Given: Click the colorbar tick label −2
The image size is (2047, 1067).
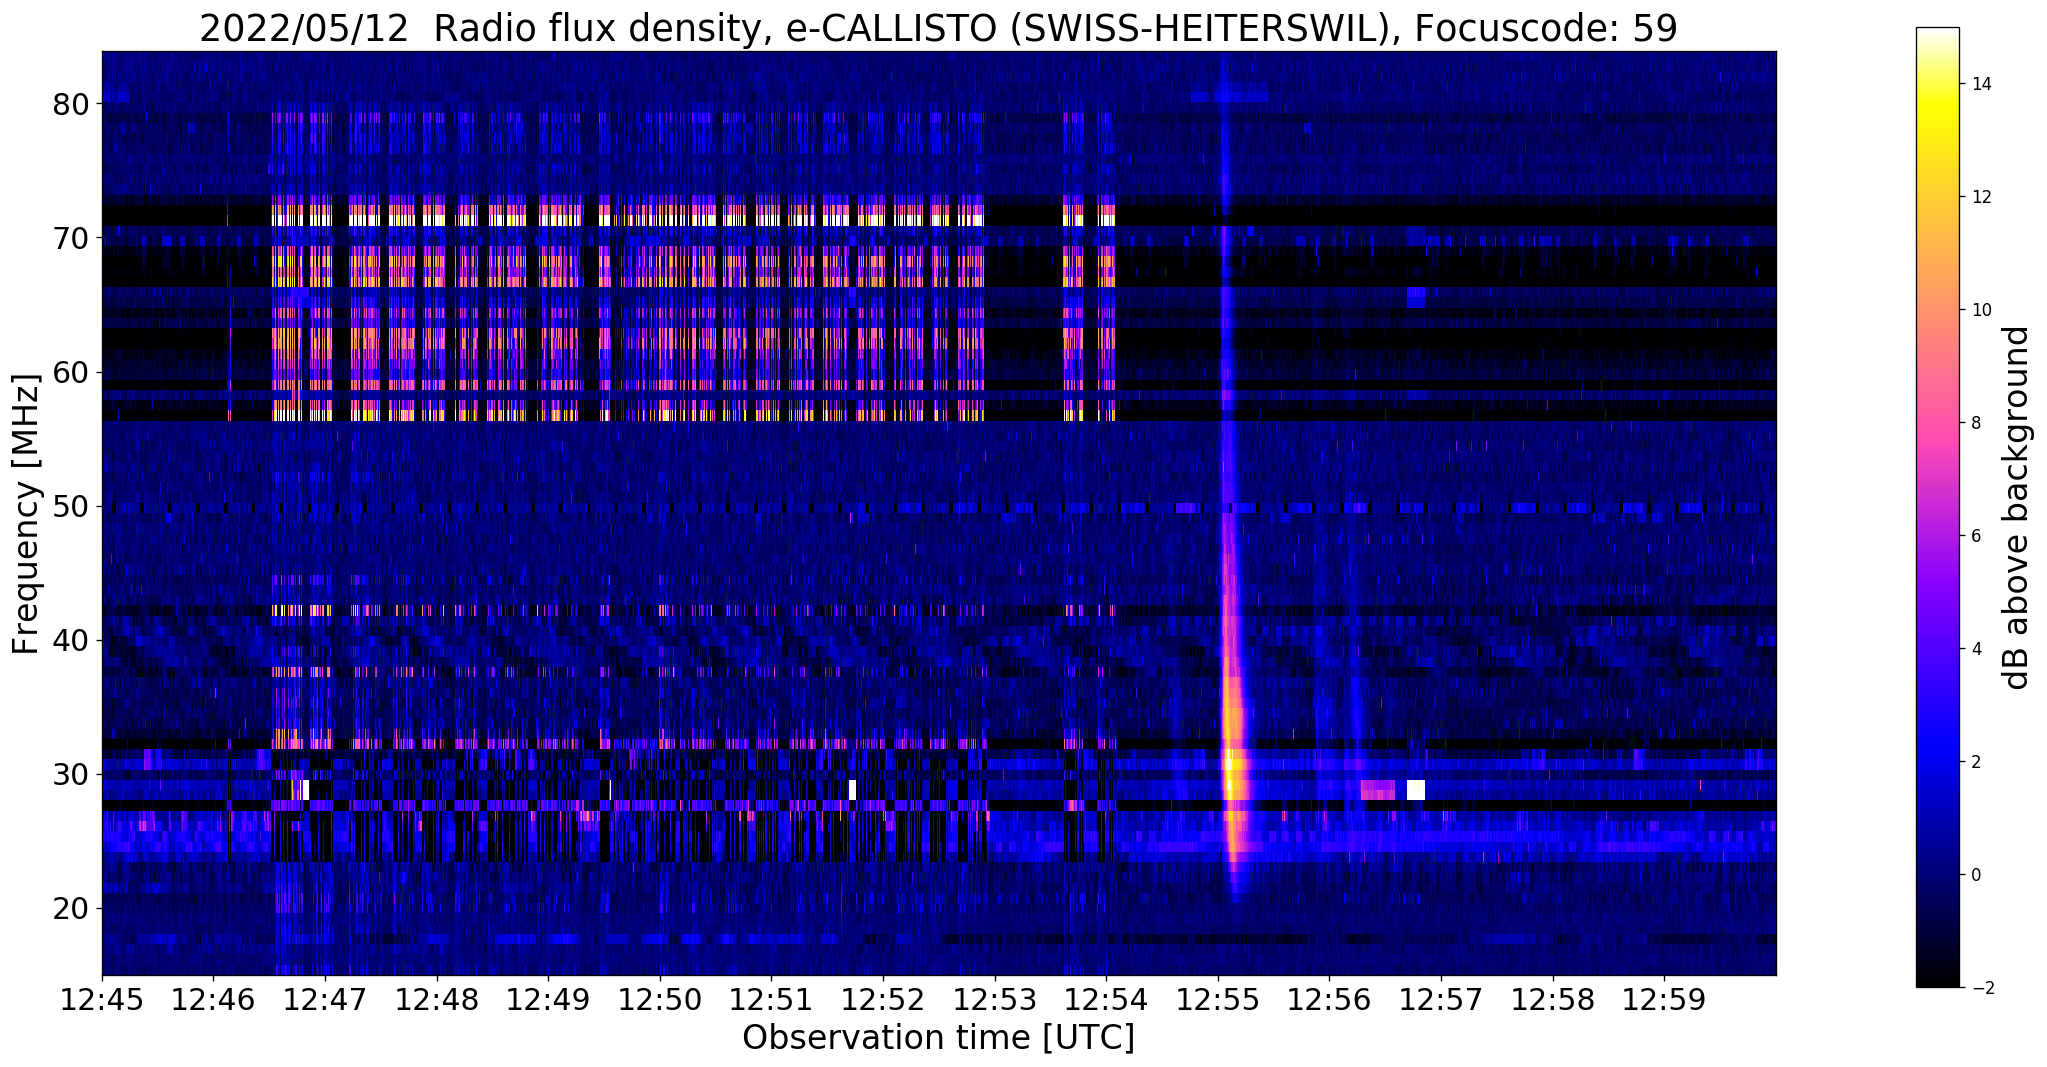Looking at the screenshot, I should click(x=1981, y=988).
